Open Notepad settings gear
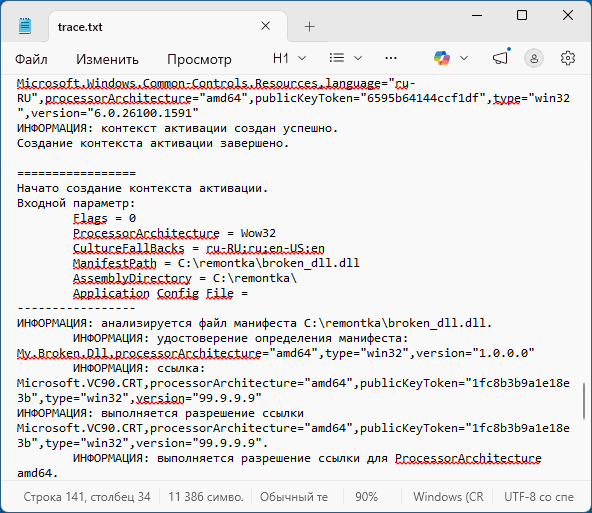The image size is (592, 513). pos(567,59)
